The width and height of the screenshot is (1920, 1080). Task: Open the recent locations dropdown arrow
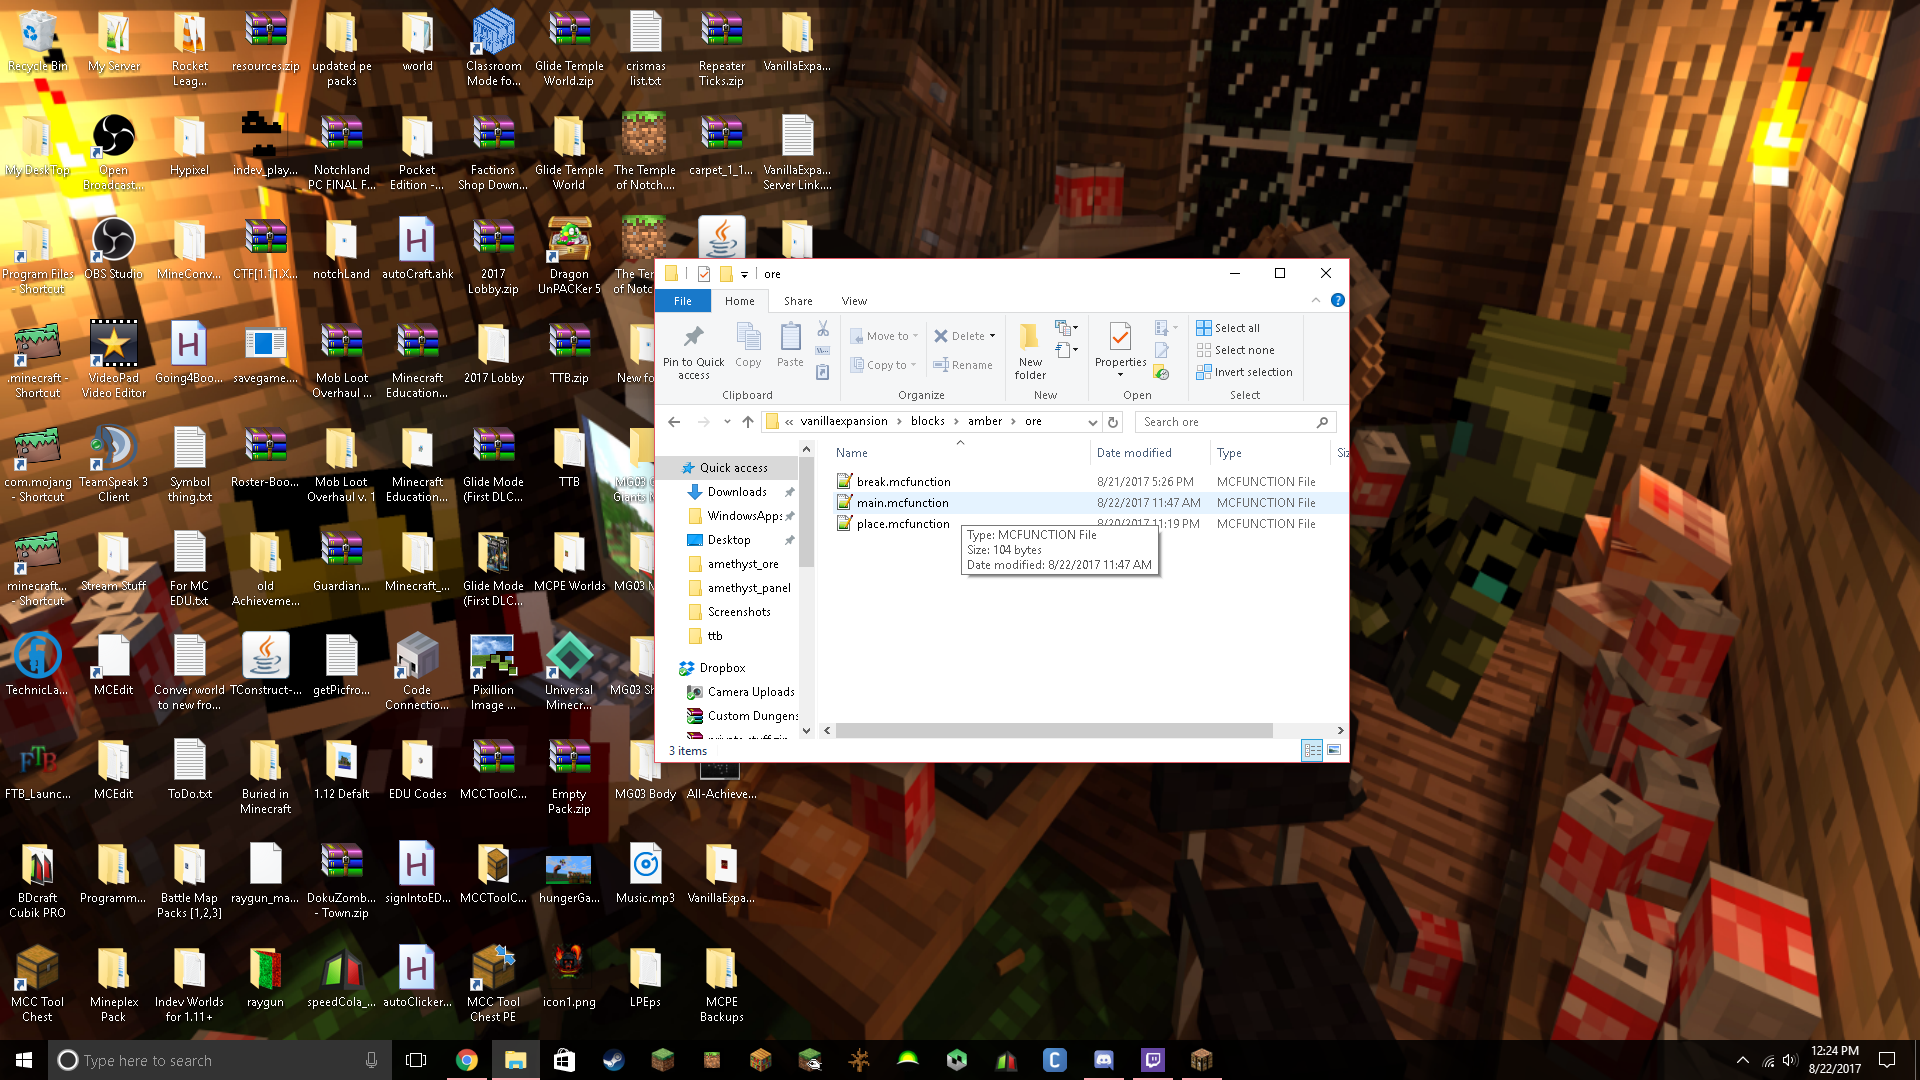coord(727,422)
